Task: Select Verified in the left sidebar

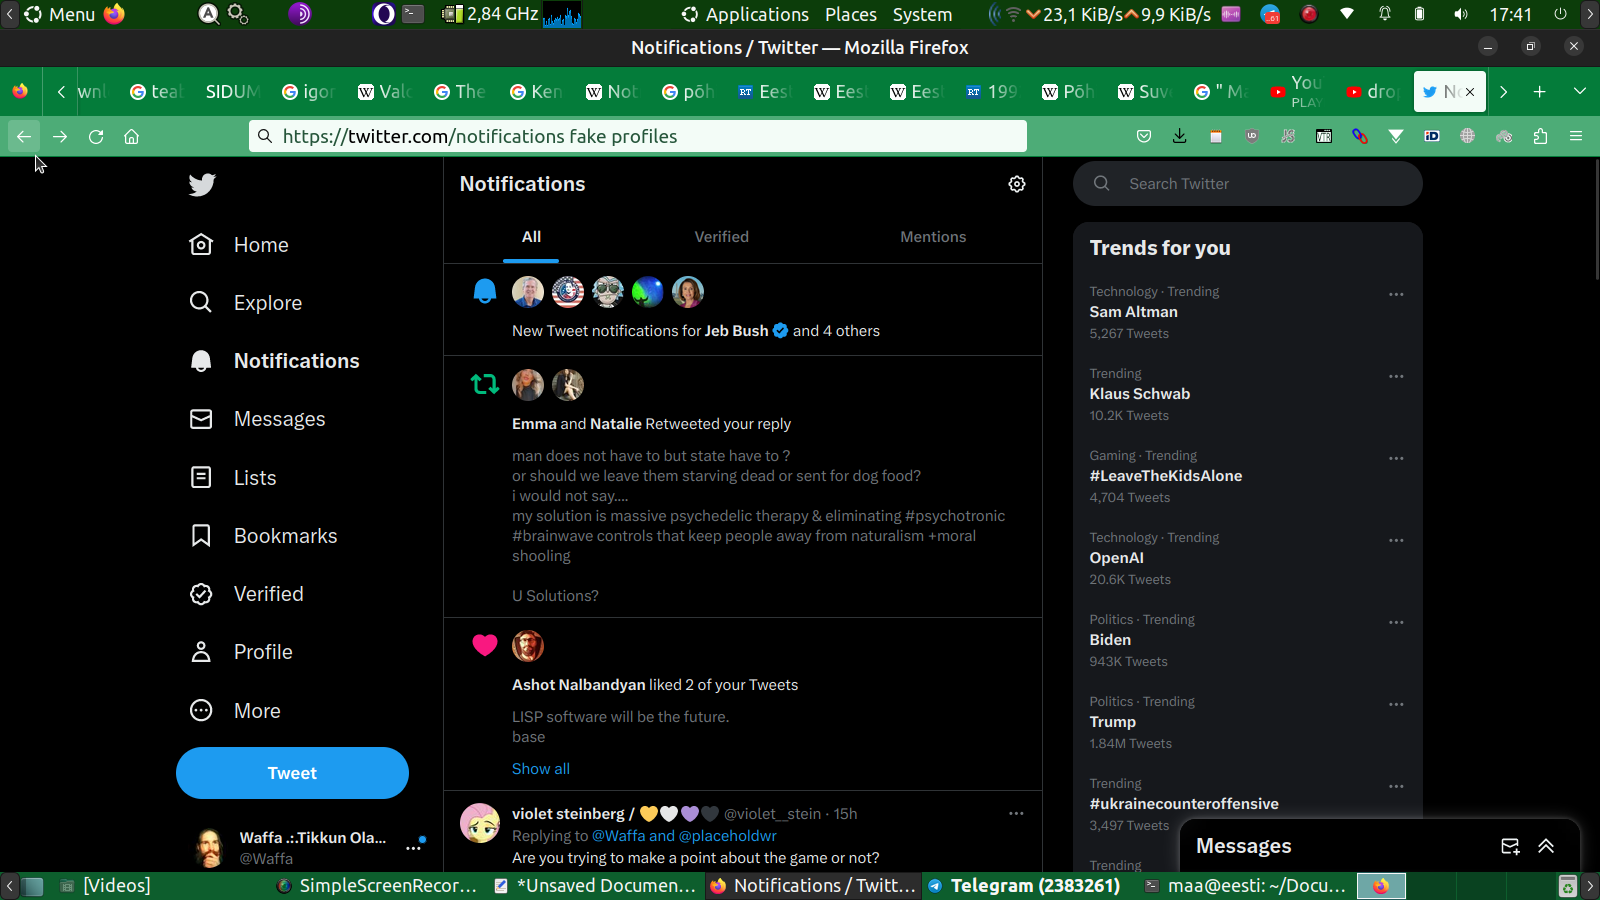Action: coord(246,594)
